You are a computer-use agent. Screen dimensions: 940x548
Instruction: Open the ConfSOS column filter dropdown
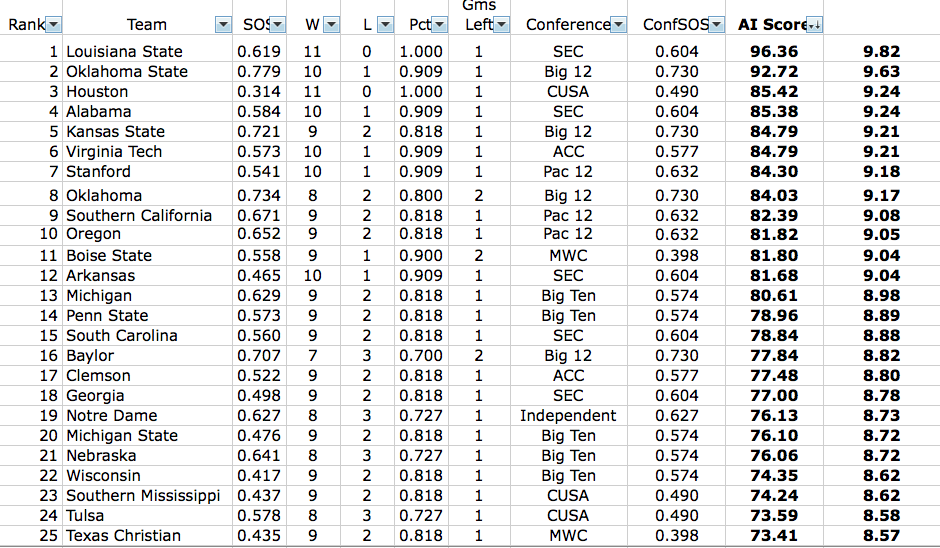(x=716, y=25)
